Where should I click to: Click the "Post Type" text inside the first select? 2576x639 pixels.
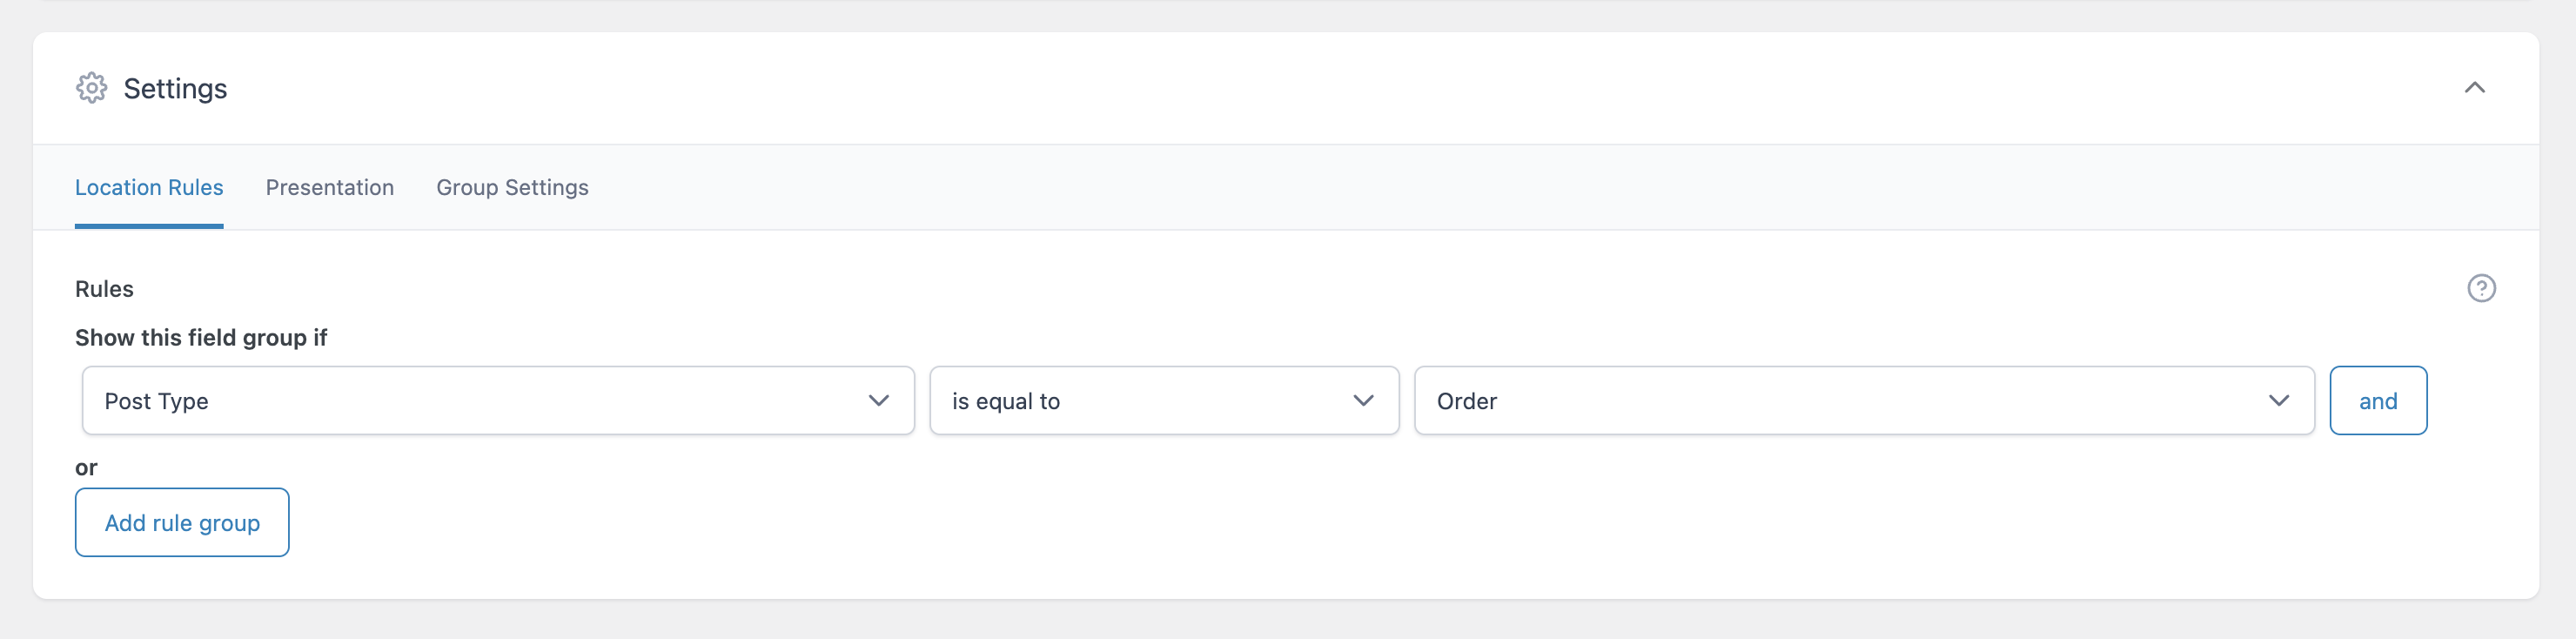click(x=157, y=401)
